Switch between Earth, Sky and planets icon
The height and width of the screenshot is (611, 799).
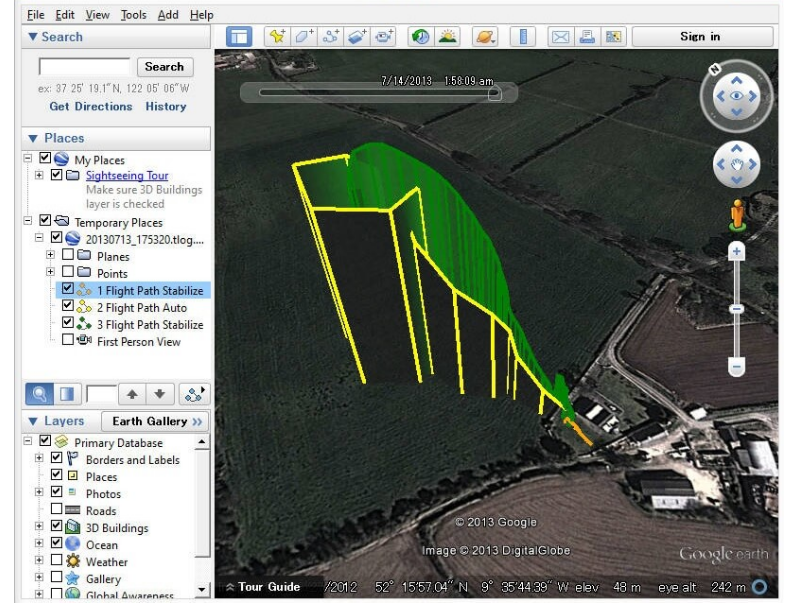click(x=485, y=37)
